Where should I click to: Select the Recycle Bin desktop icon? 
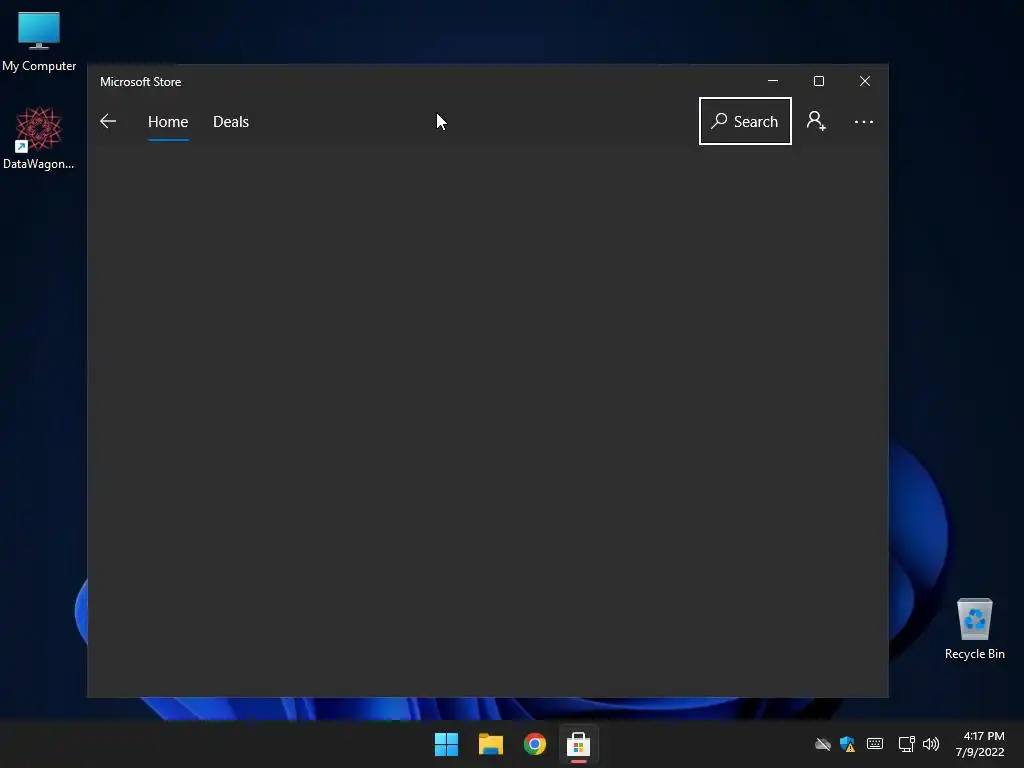[974, 629]
